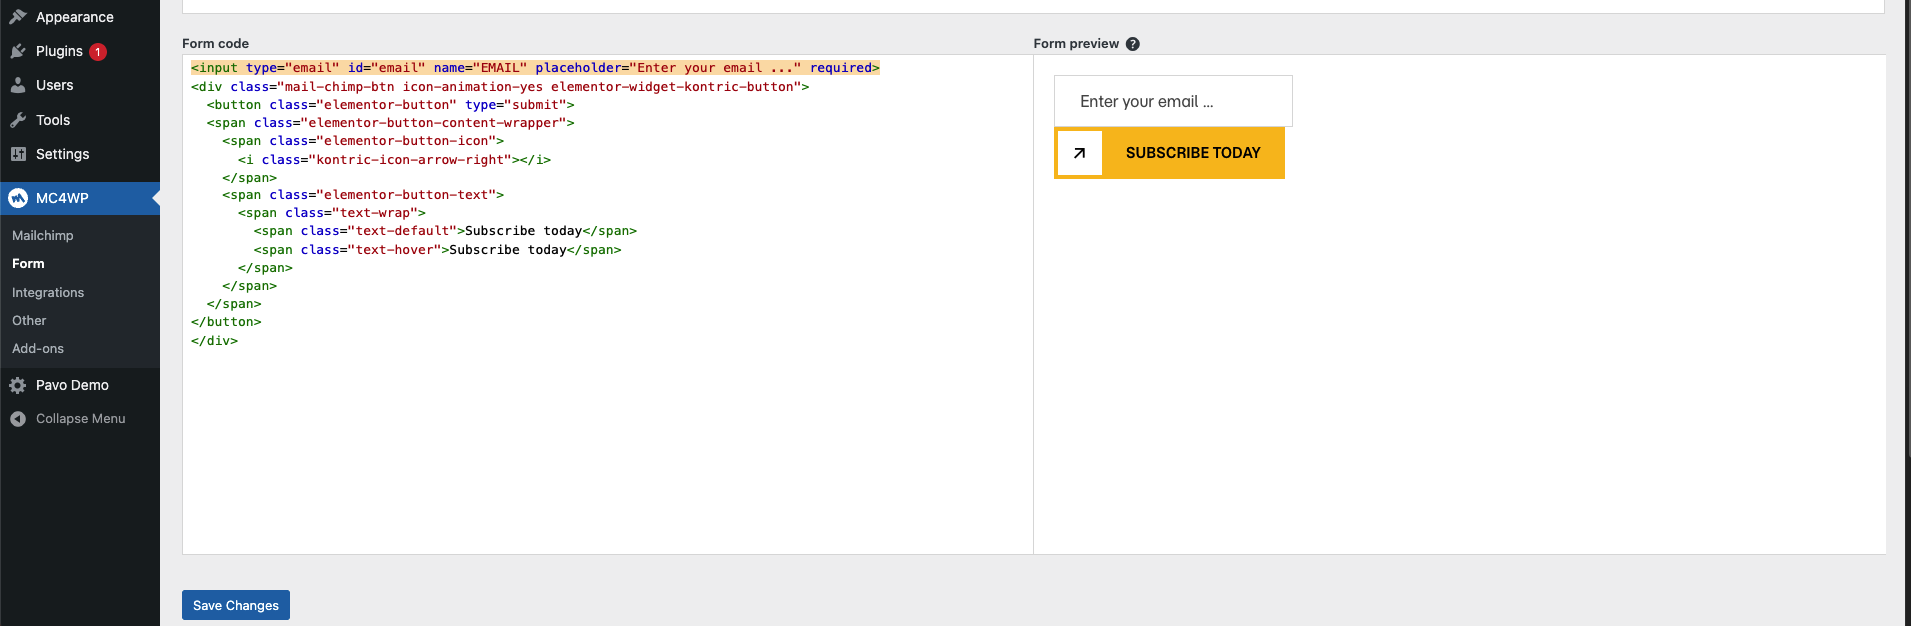Click the arrow icon in subscribe button
This screenshot has height=626, width=1911.
(1079, 153)
